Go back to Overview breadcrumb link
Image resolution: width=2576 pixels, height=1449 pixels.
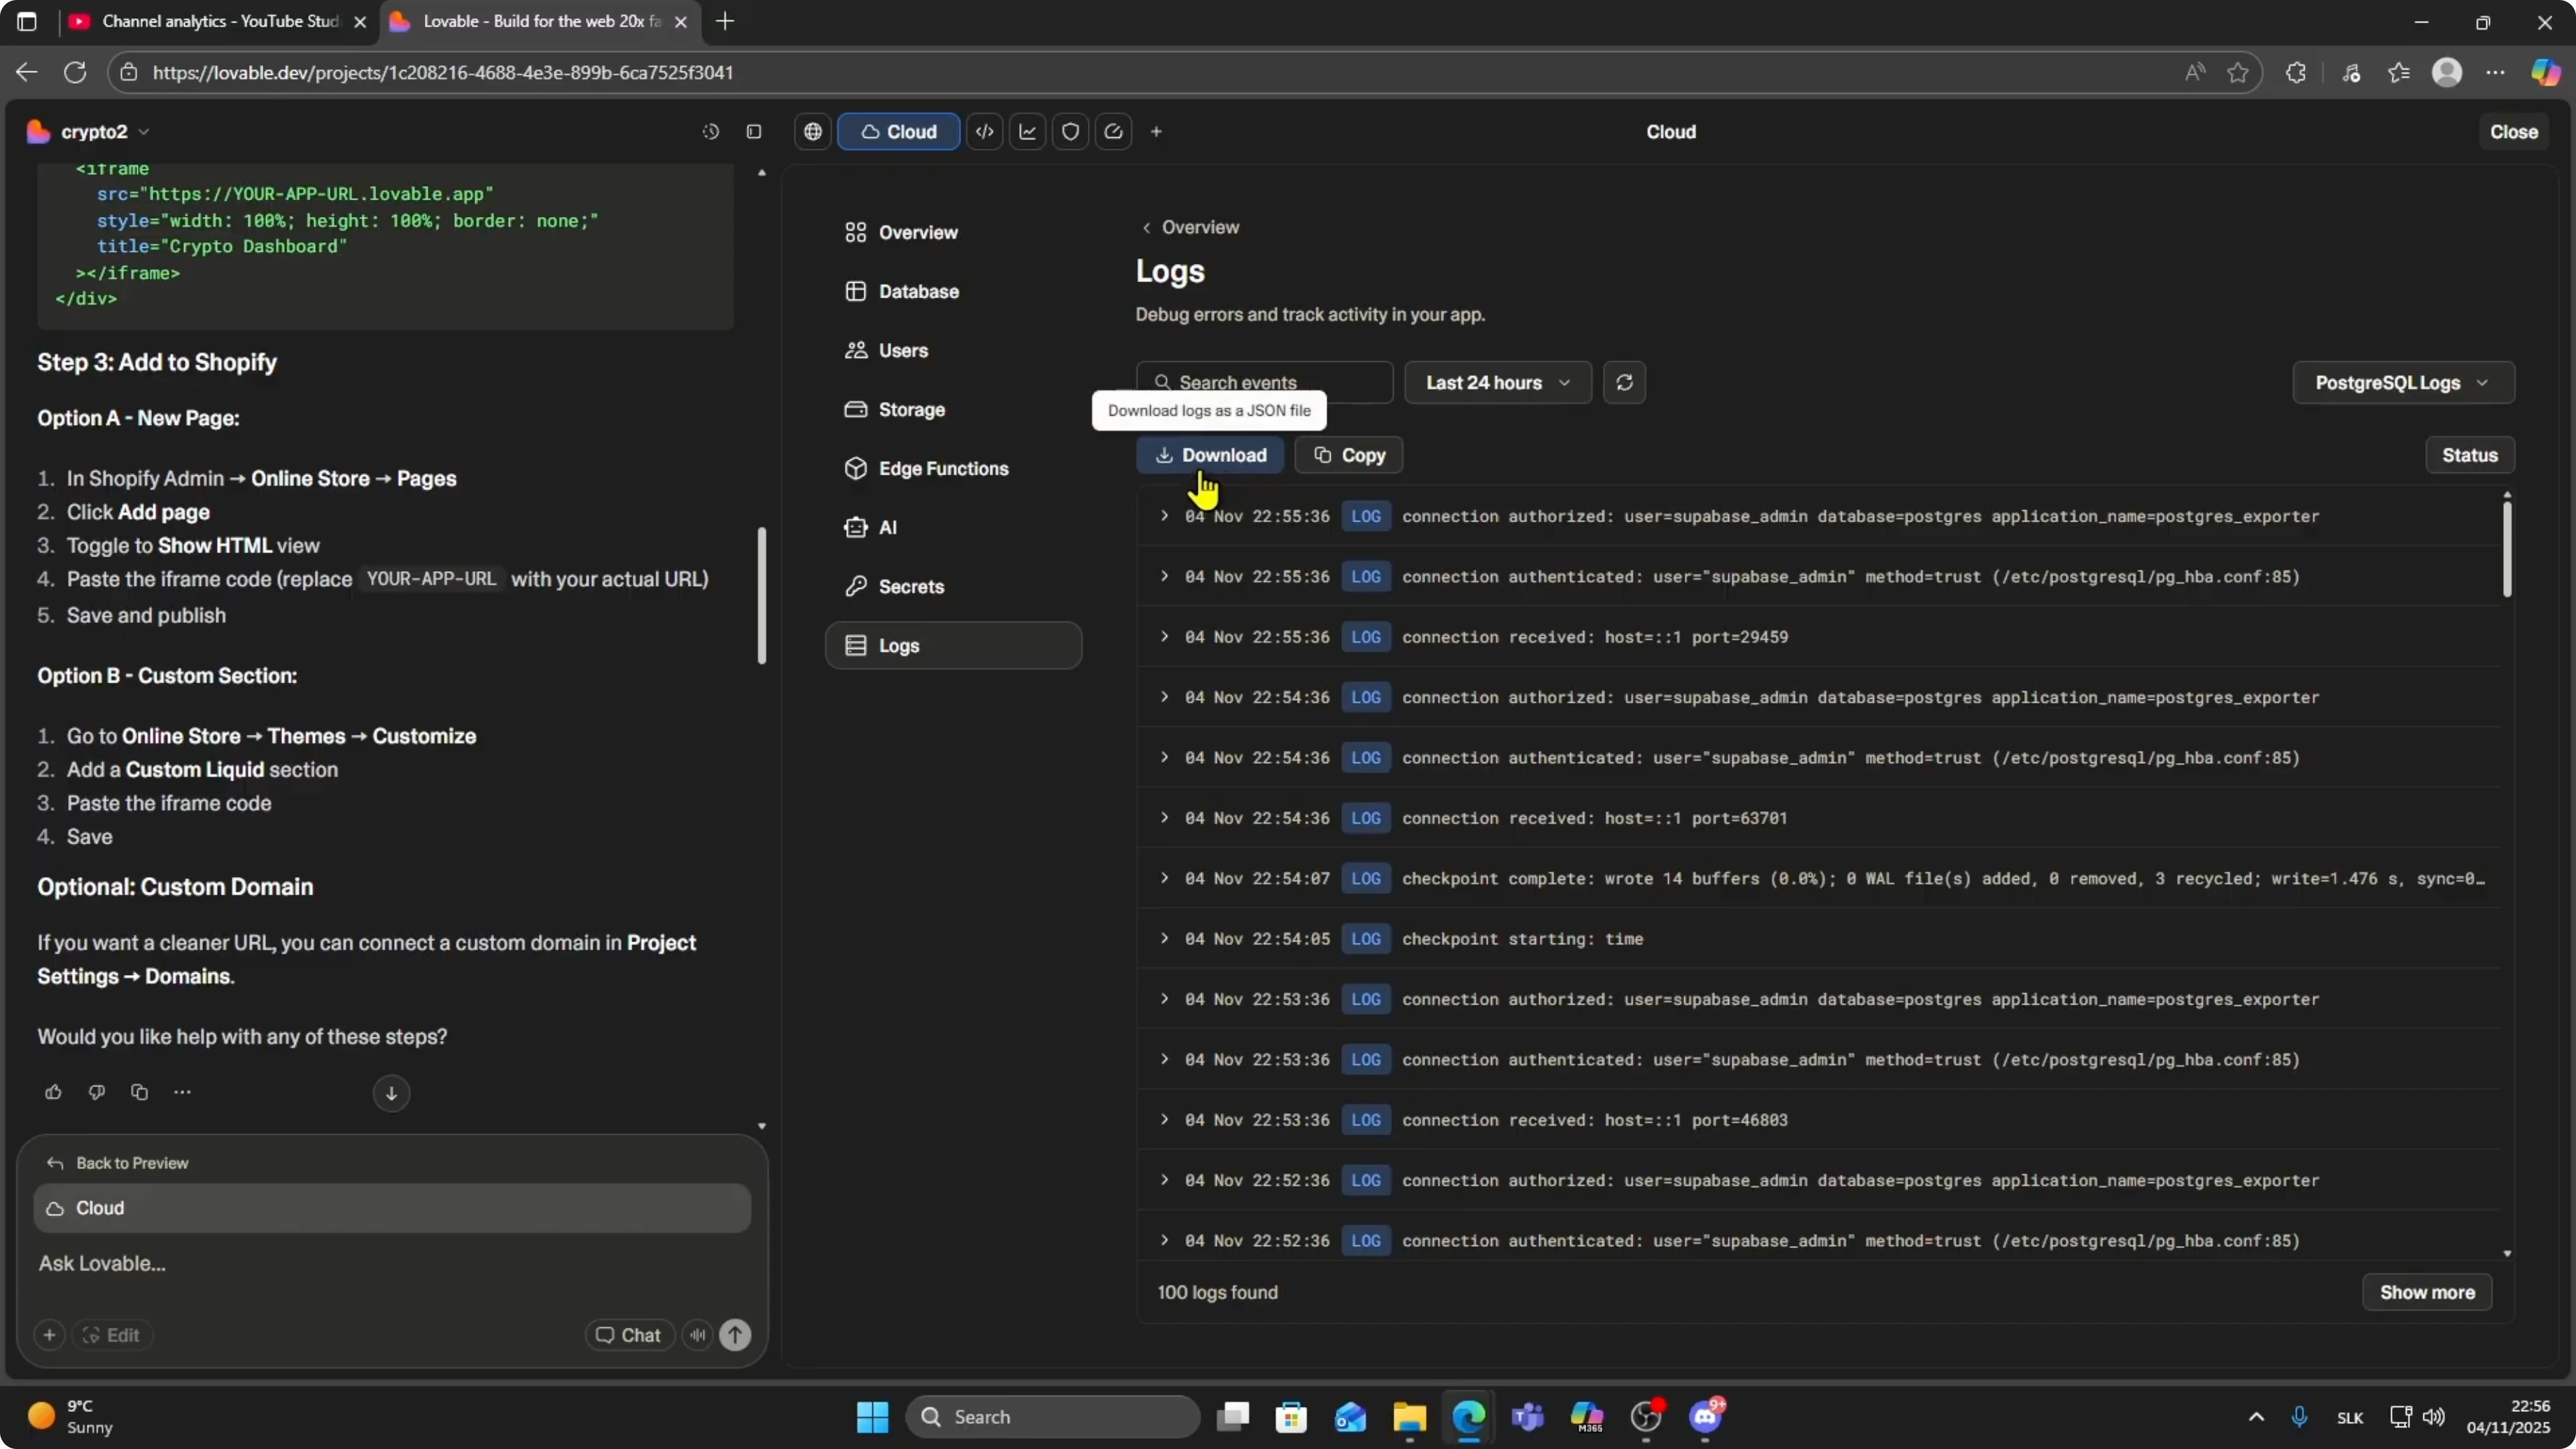coord(1190,227)
